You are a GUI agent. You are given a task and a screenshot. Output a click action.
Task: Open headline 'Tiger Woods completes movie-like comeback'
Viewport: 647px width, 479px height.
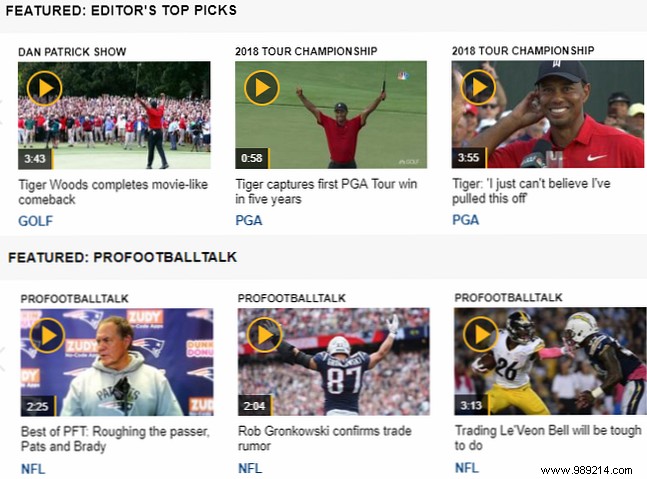(x=113, y=192)
